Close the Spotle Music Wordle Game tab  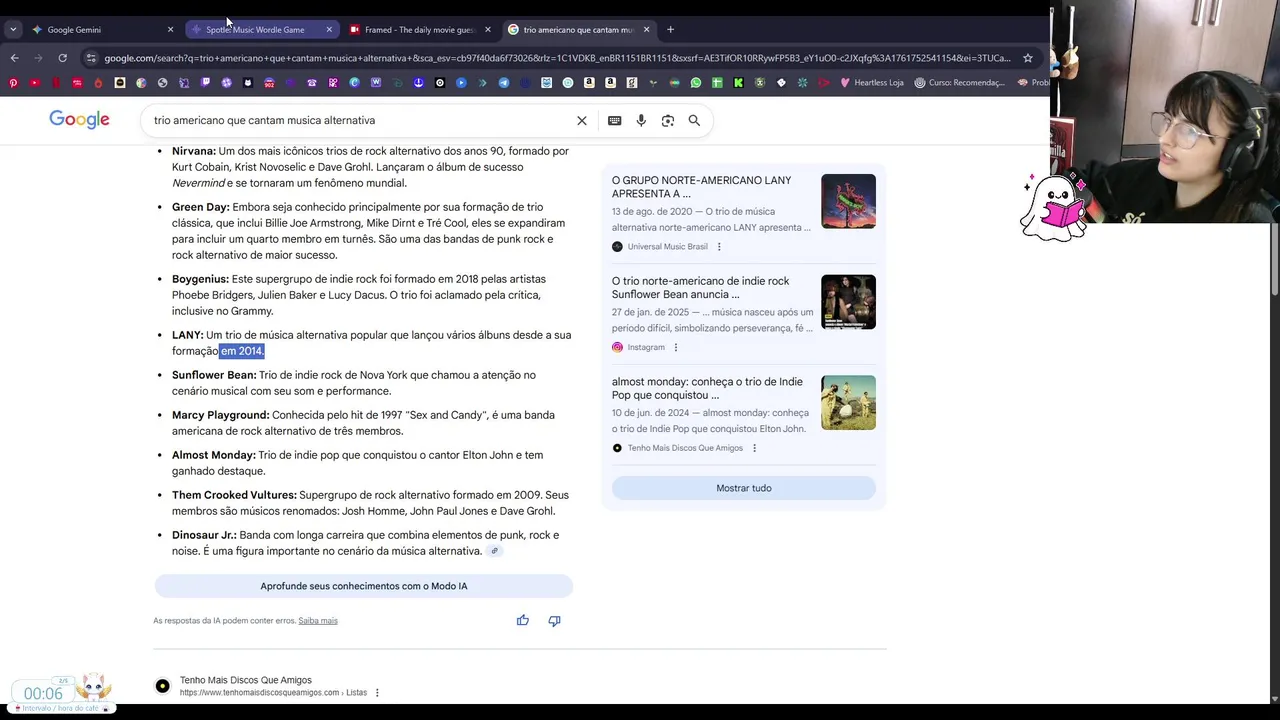pos(329,29)
